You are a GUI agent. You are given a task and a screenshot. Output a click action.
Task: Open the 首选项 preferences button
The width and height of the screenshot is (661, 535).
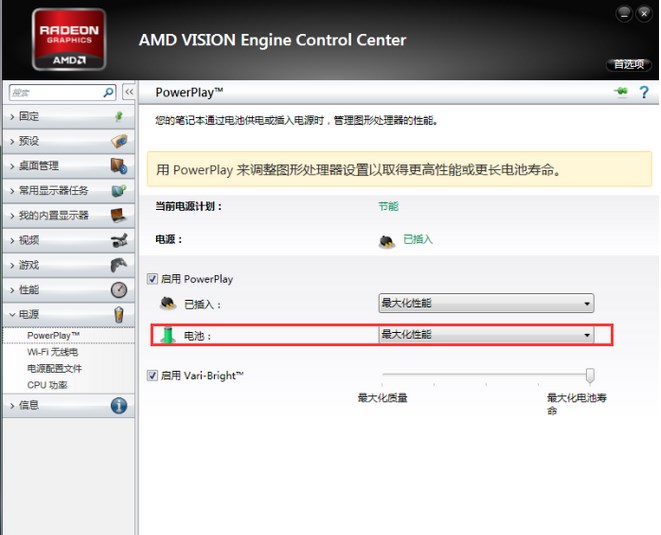tap(629, 64)
